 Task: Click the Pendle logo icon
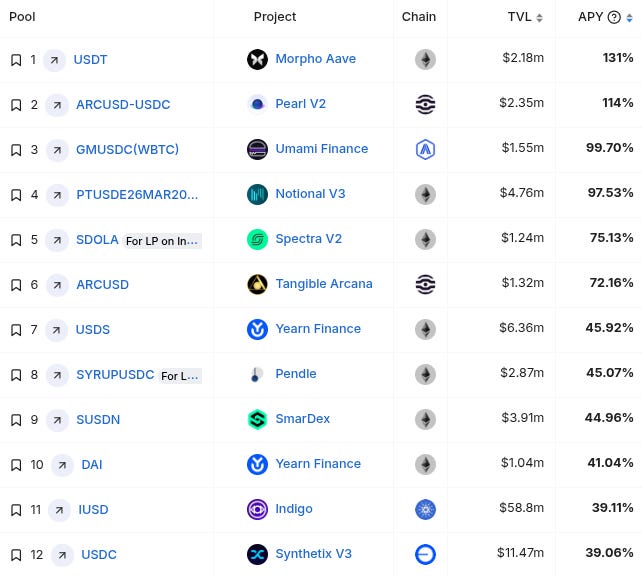[258, 374]
